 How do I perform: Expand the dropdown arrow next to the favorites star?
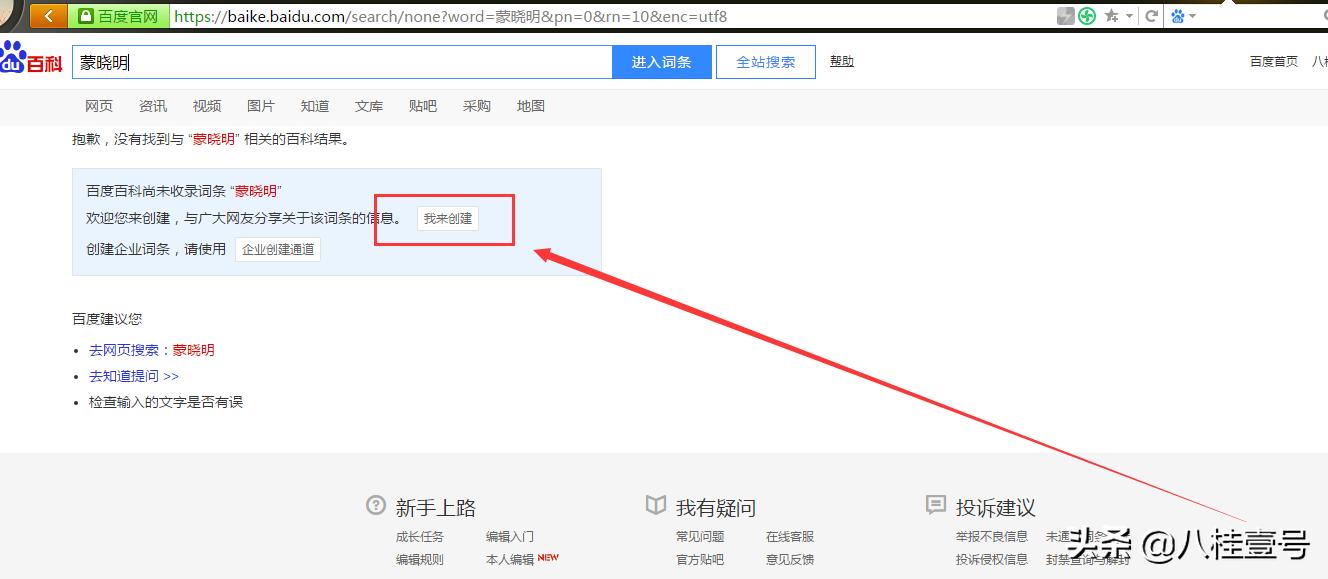pos(1129,15)
